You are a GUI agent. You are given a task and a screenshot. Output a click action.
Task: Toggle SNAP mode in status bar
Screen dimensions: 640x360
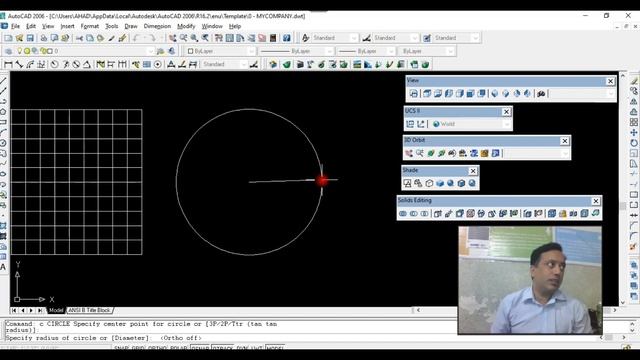pyautogui.click(x=121, y=348)
